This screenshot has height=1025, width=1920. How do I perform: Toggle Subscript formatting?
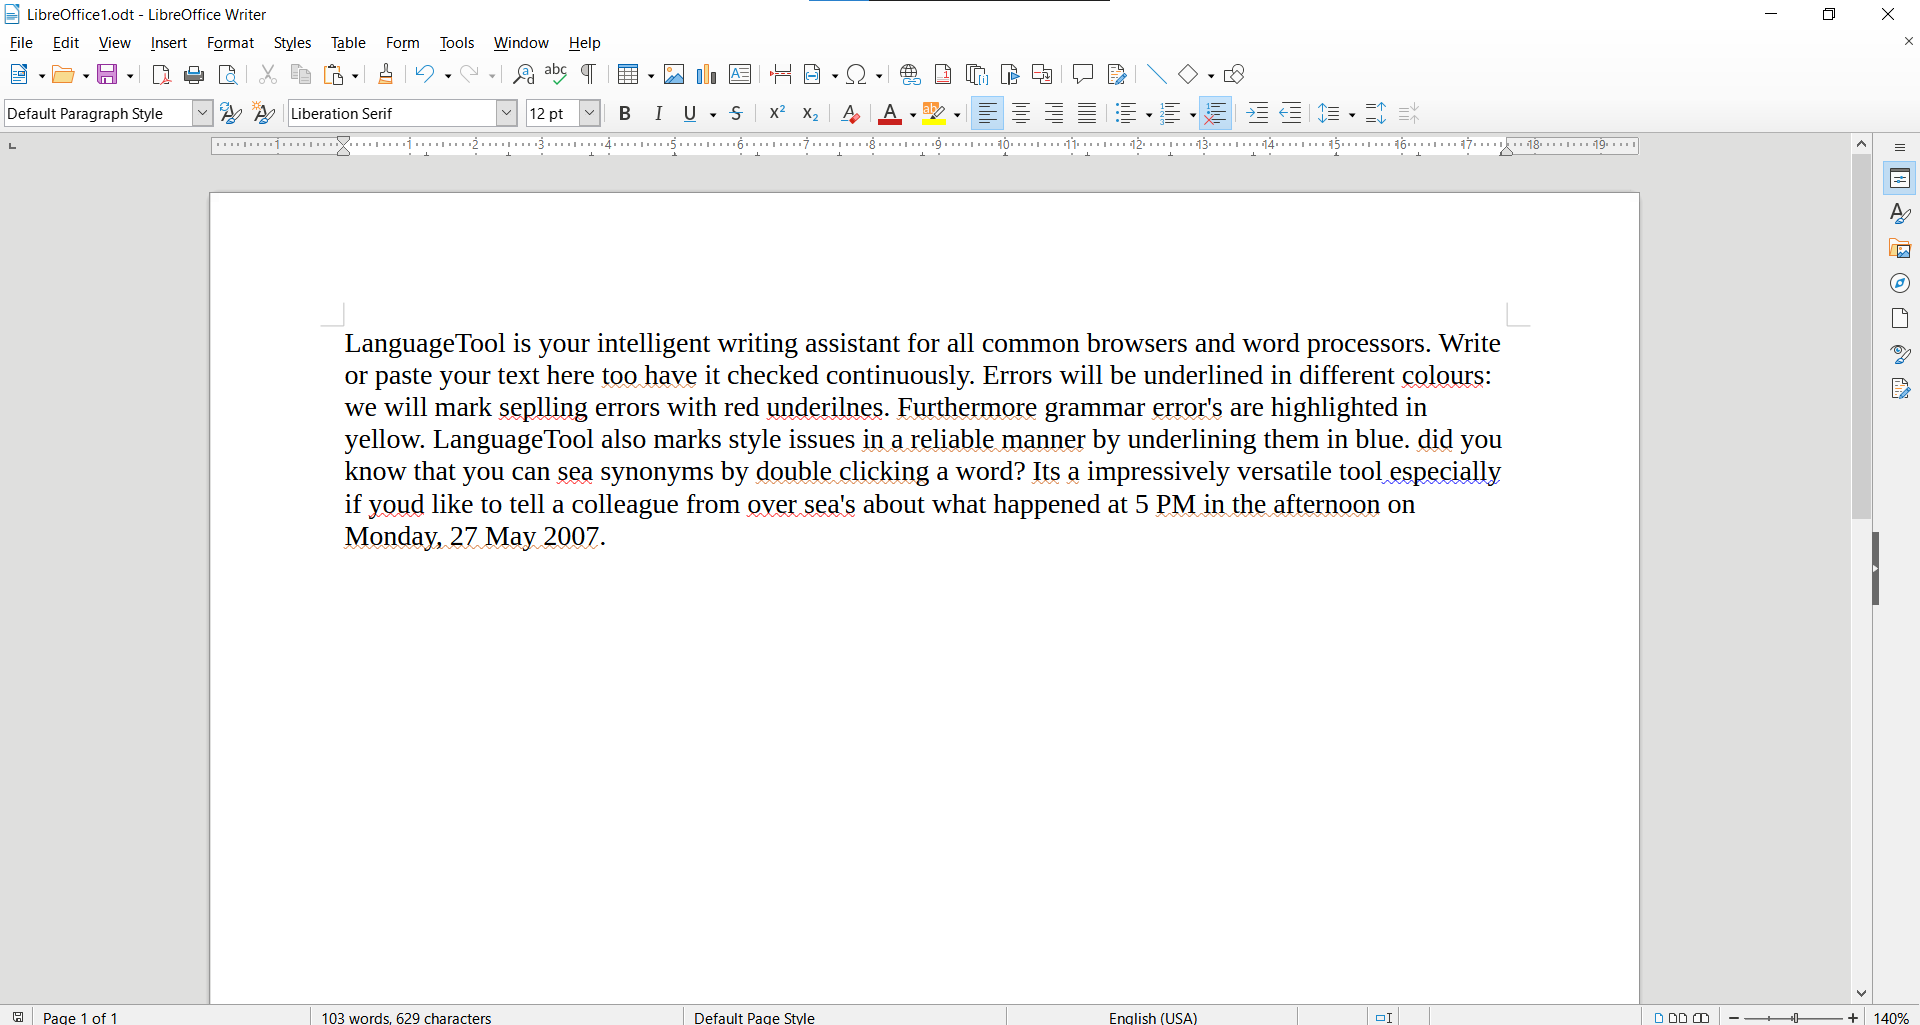tap(810, 114)
